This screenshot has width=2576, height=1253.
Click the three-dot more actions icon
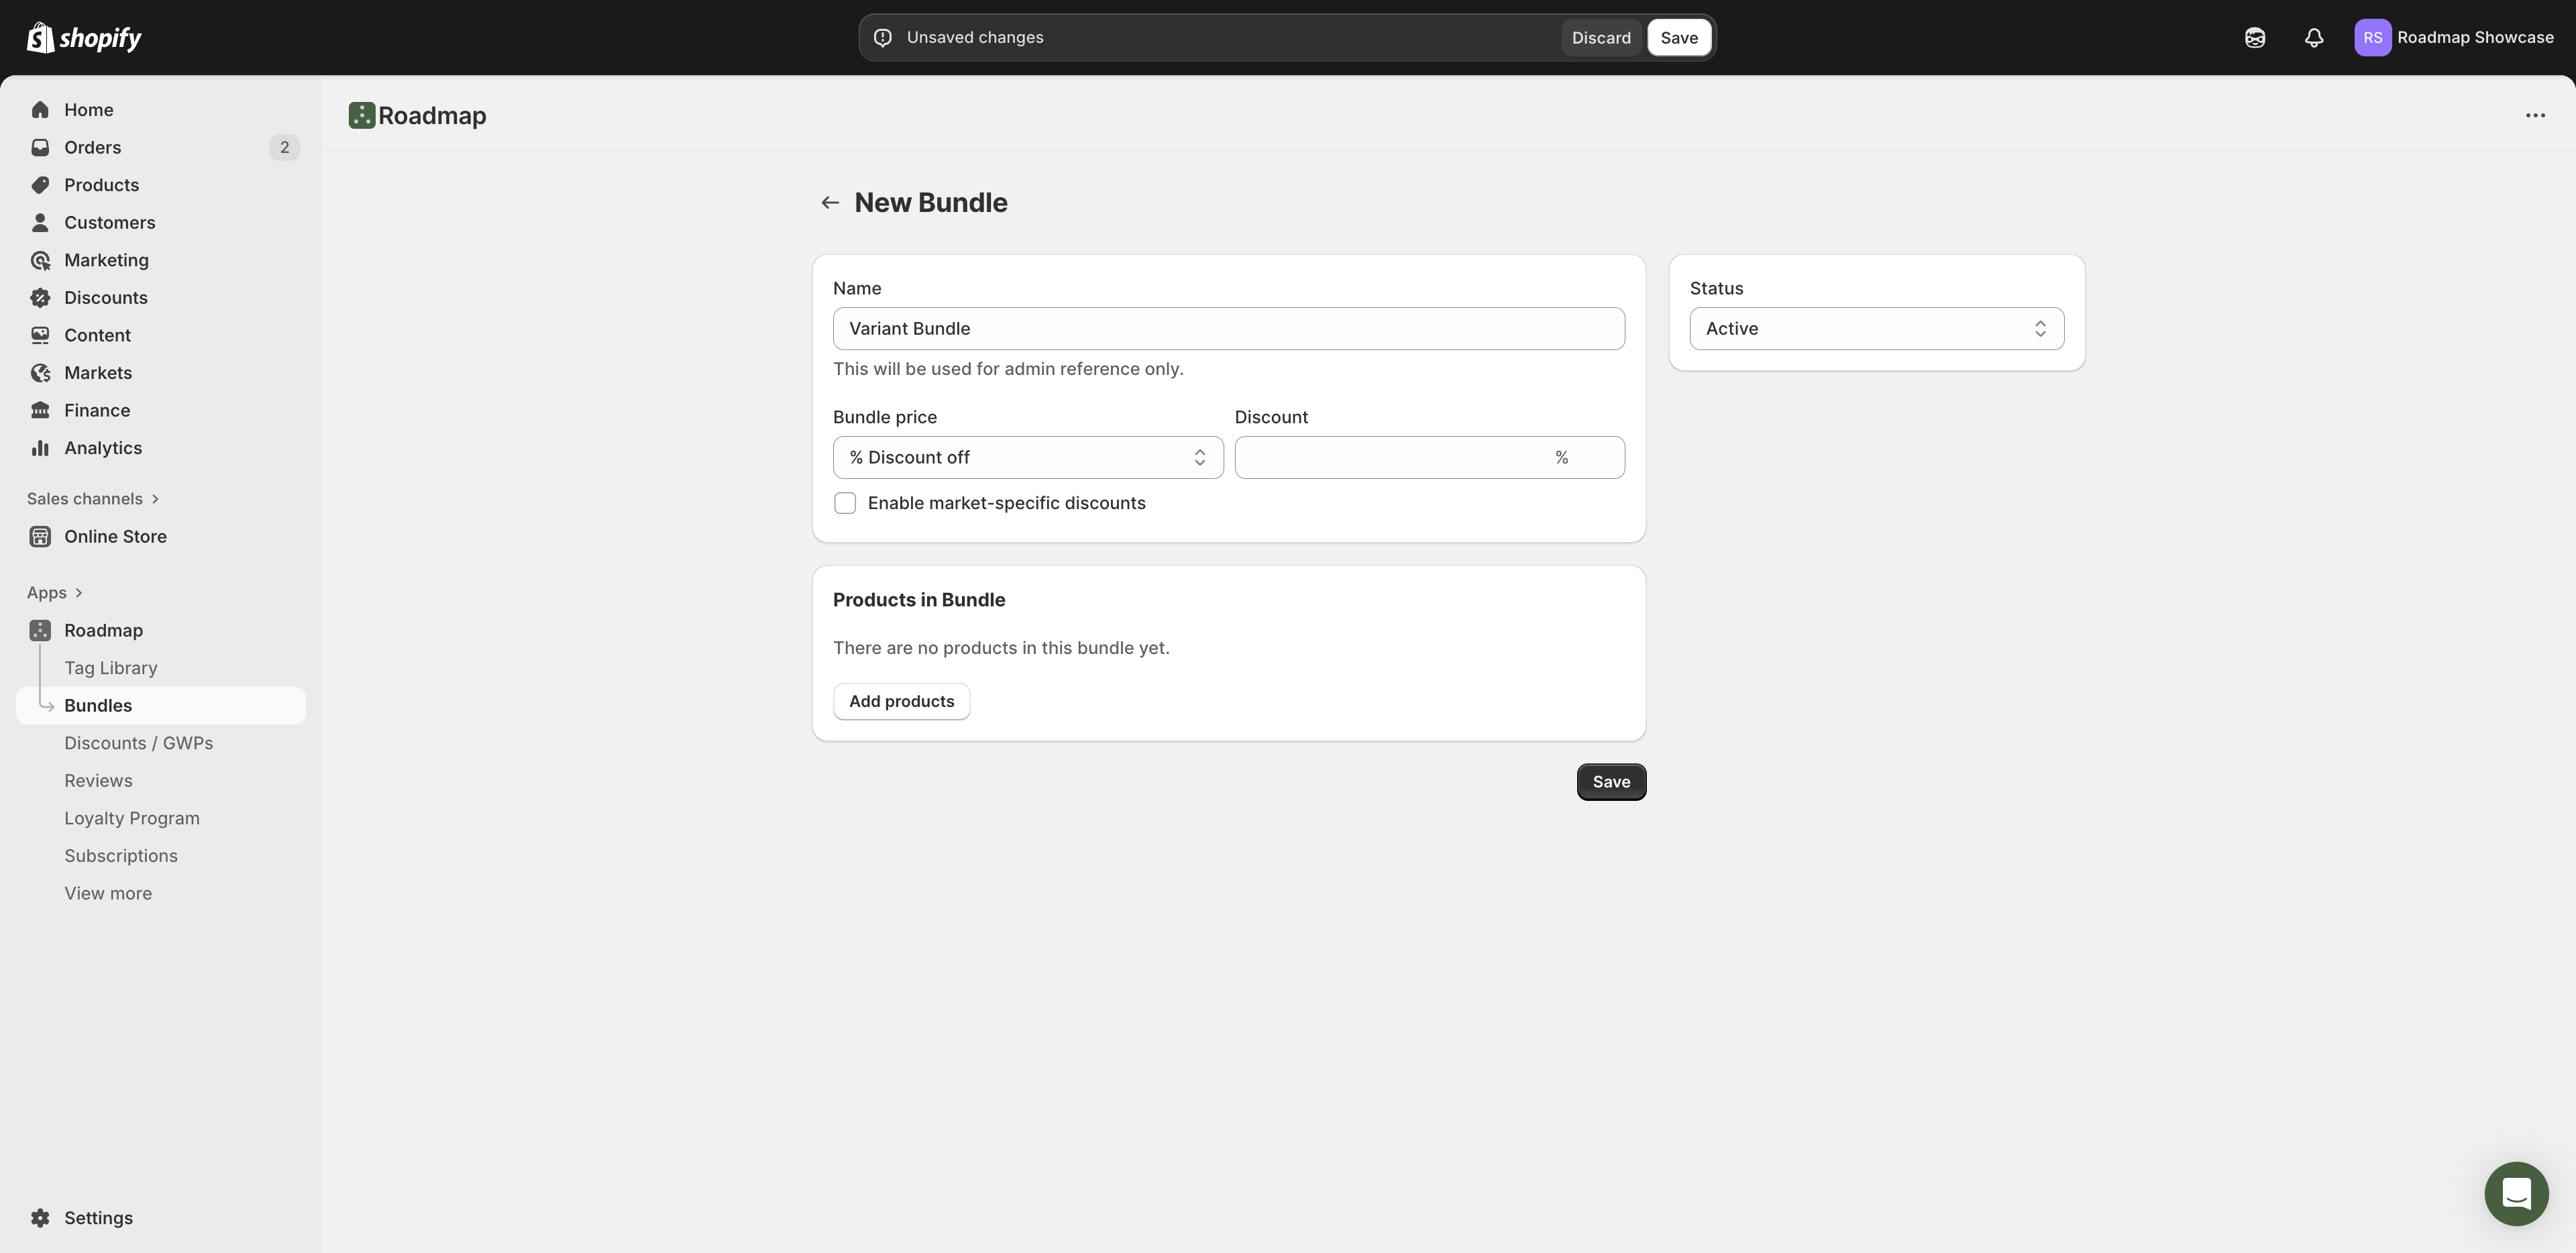coord(2534,116)
